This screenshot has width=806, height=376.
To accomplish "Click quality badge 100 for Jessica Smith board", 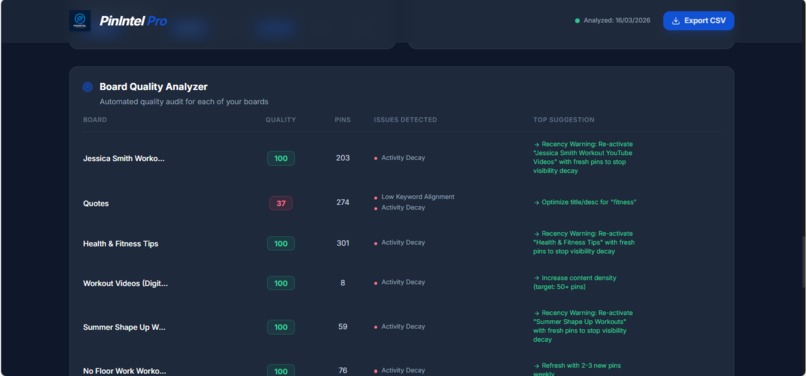I will click(281, 158).
